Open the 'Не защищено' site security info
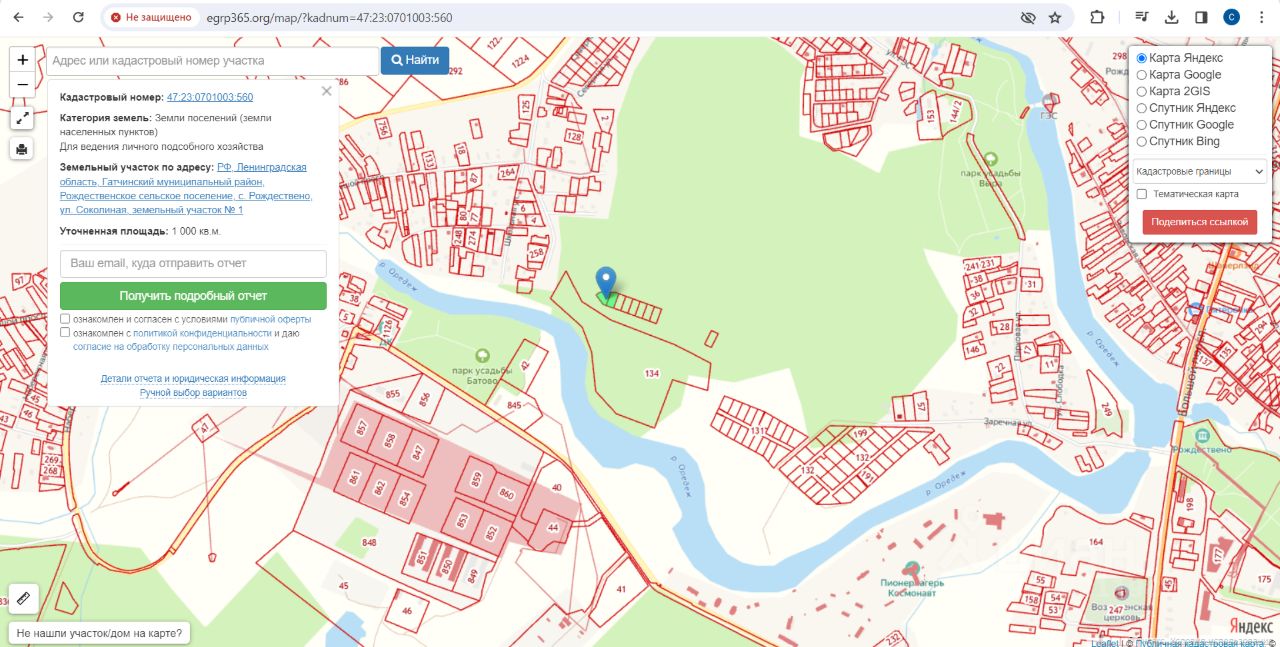This screenshot has width=1280, height=647. [x=151, y=18]
